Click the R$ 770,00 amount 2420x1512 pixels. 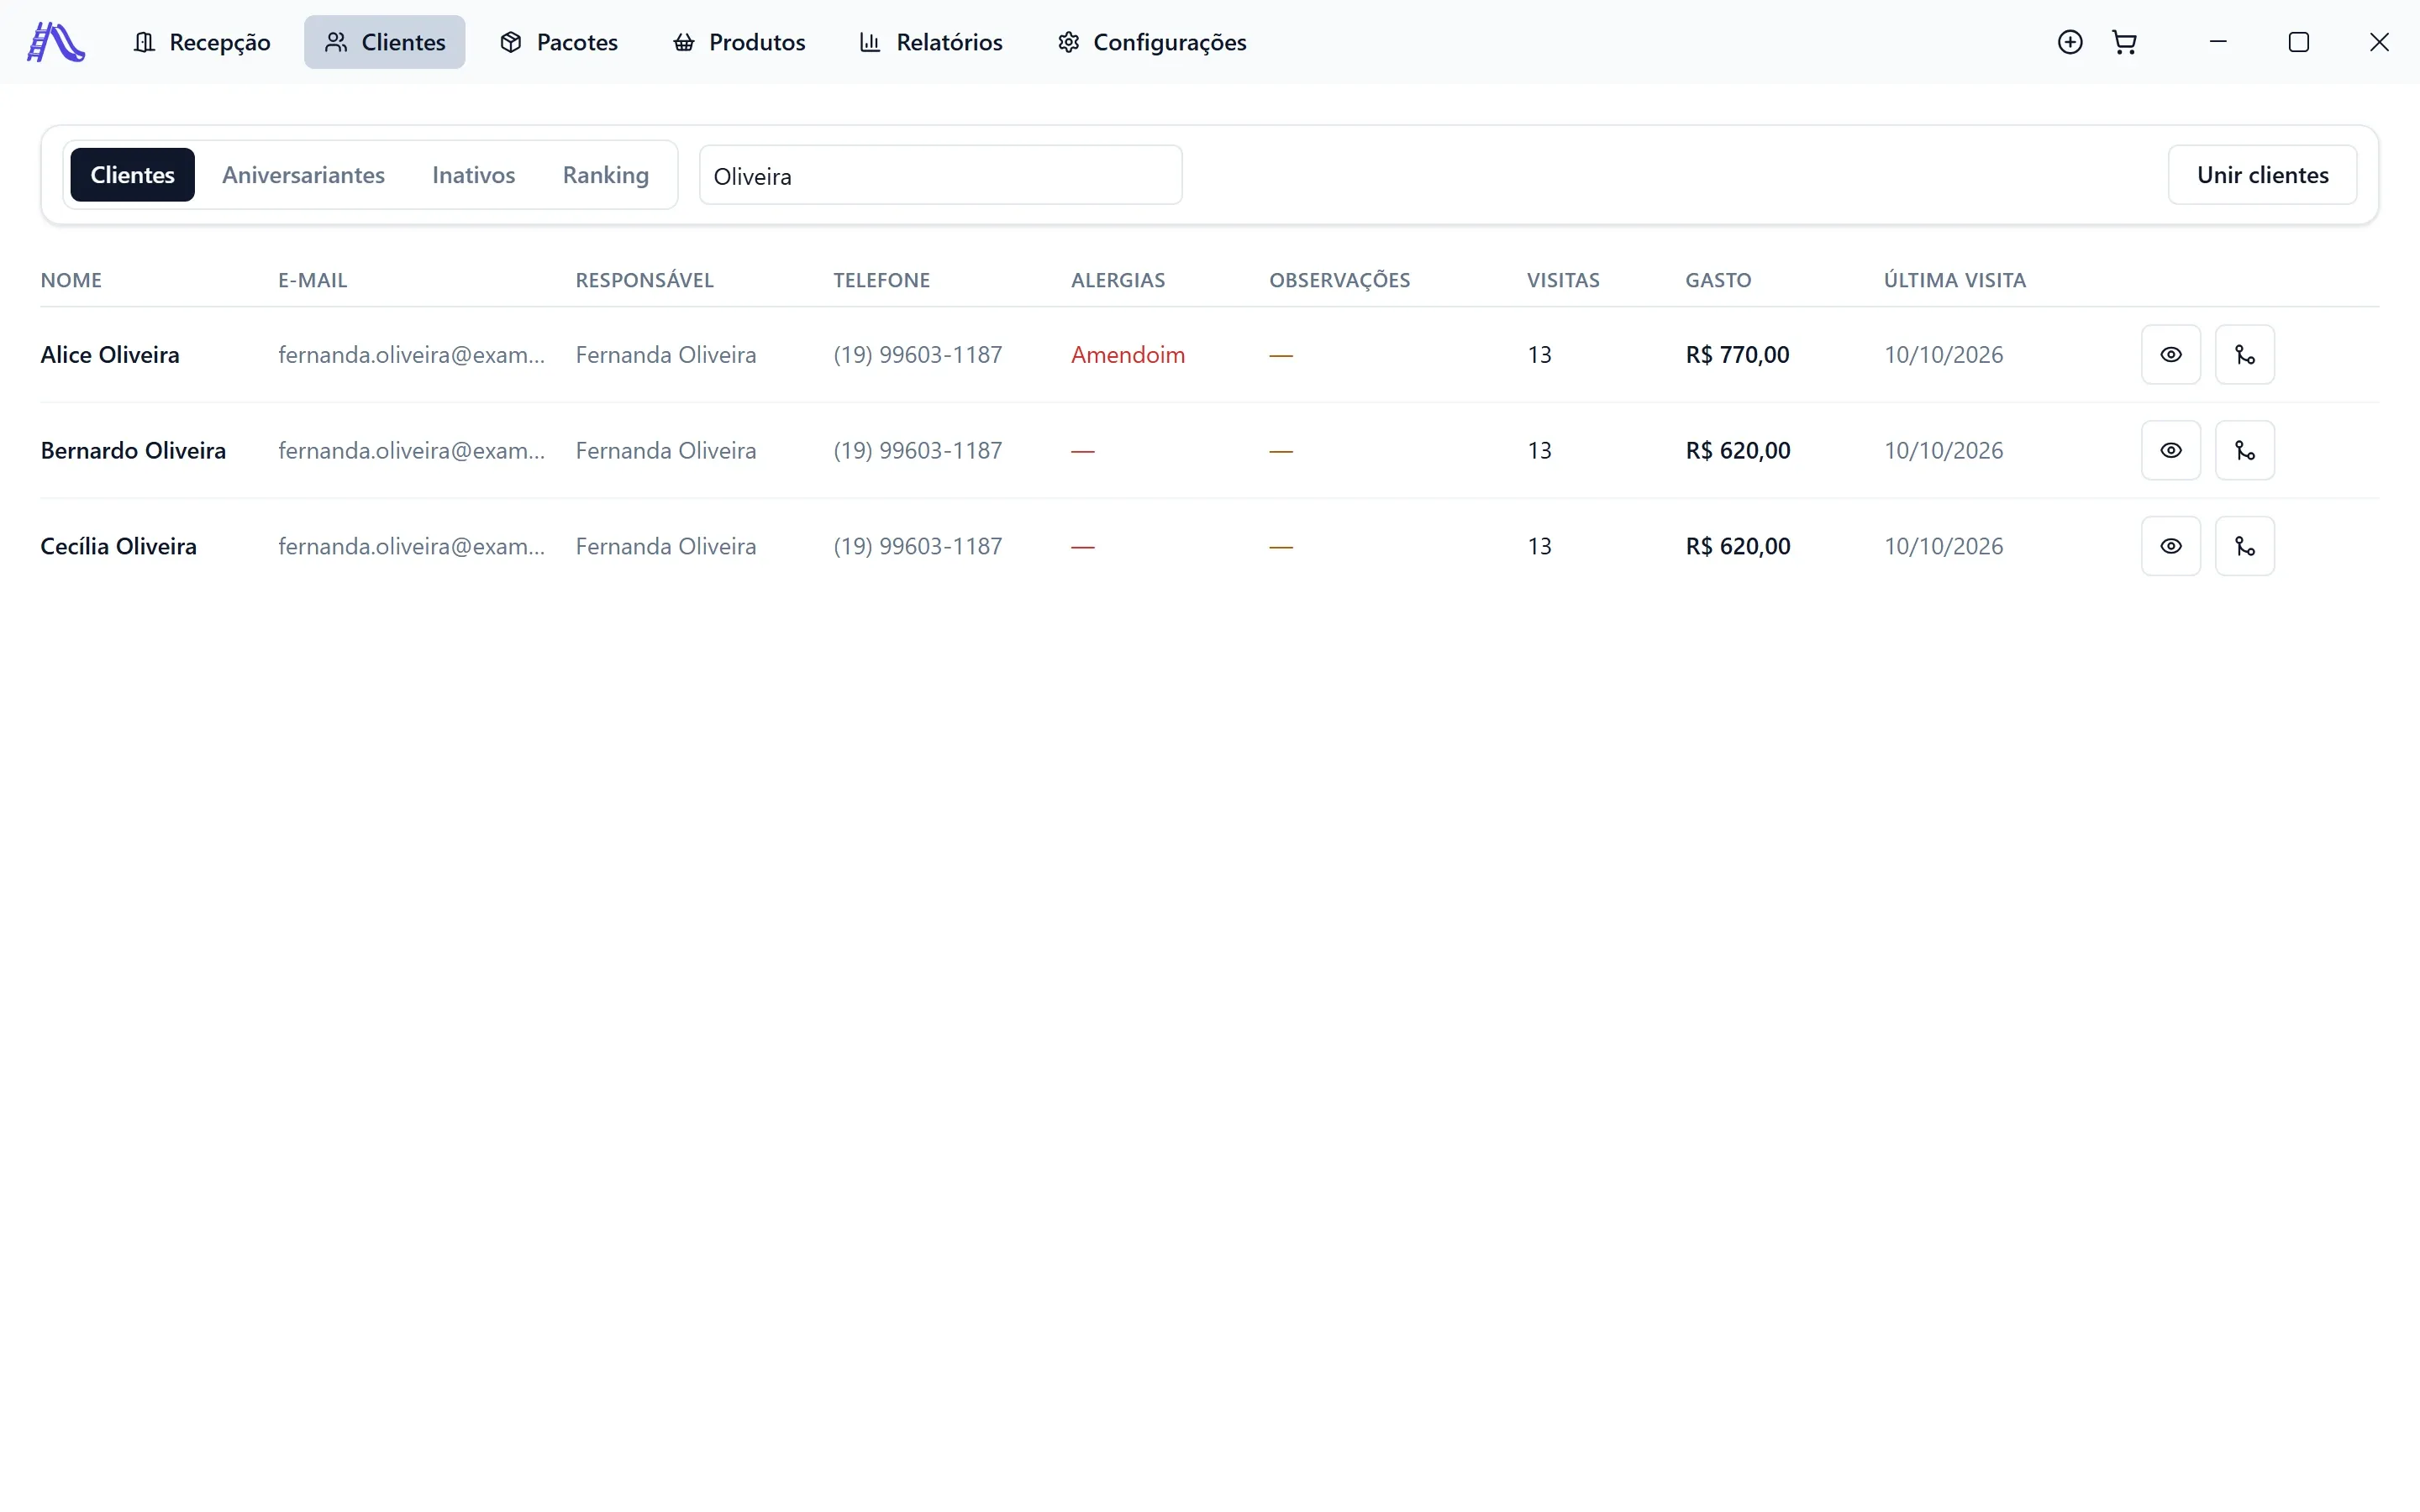tap(1737, 355)
